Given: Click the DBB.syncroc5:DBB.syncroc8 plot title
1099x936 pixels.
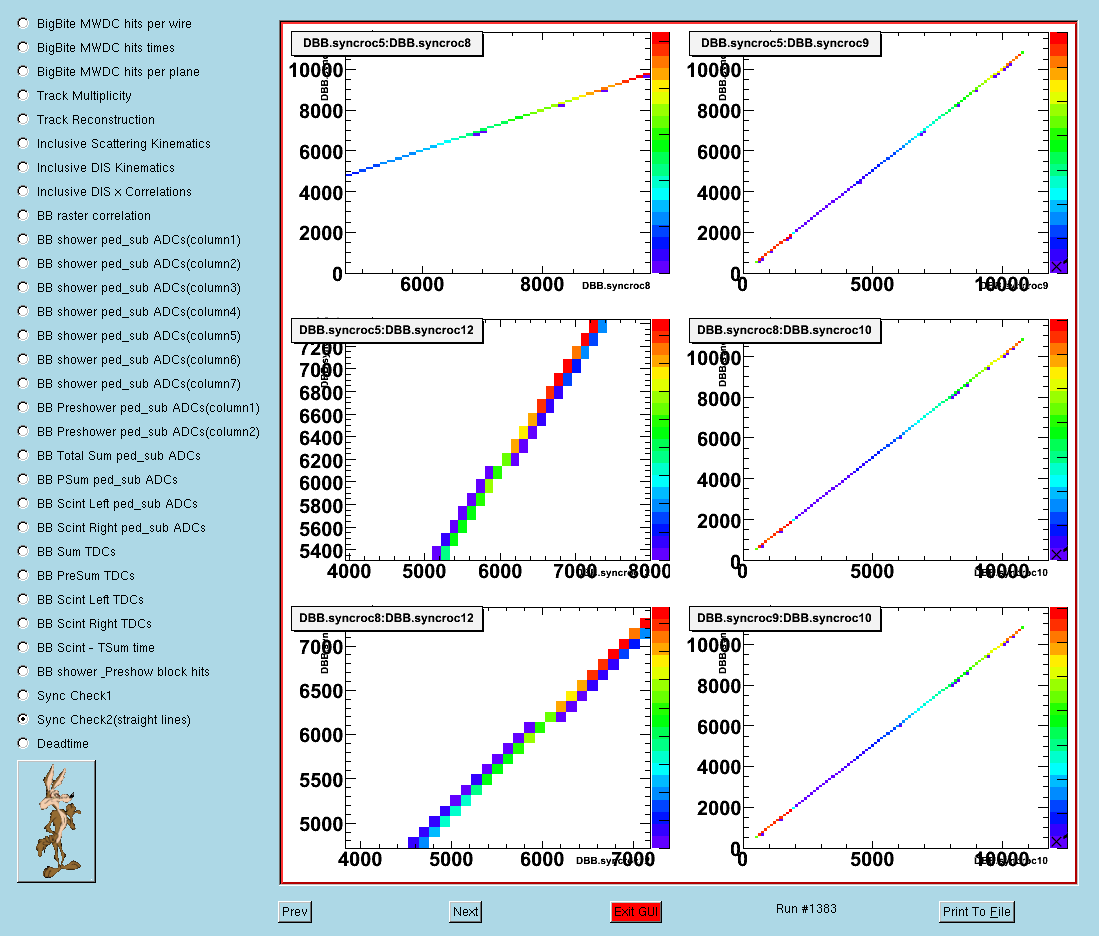Looking at the screenshot, I should (x=387, y=43).
